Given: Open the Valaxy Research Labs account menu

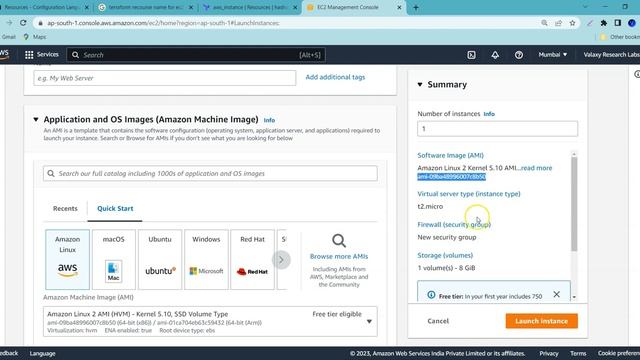Looking at the screenshot, I should [x=611, y=55].
